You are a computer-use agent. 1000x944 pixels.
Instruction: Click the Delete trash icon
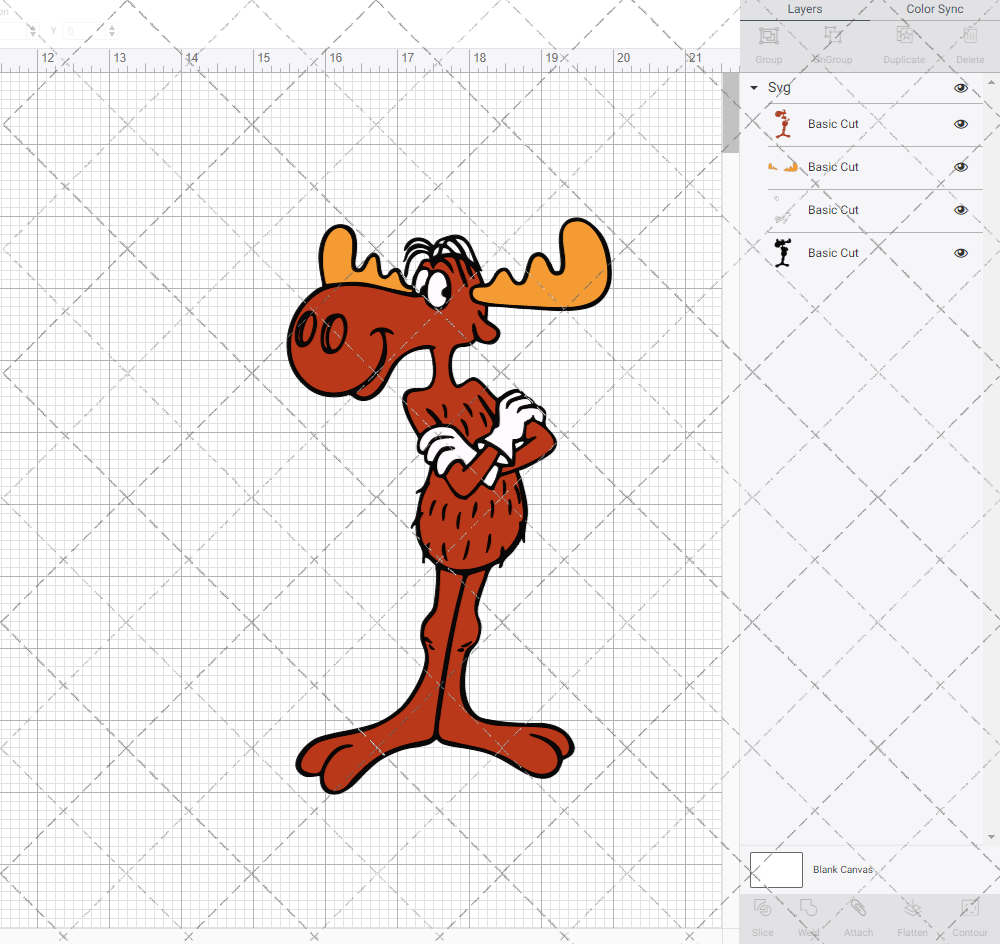click(x=970, y=36)
